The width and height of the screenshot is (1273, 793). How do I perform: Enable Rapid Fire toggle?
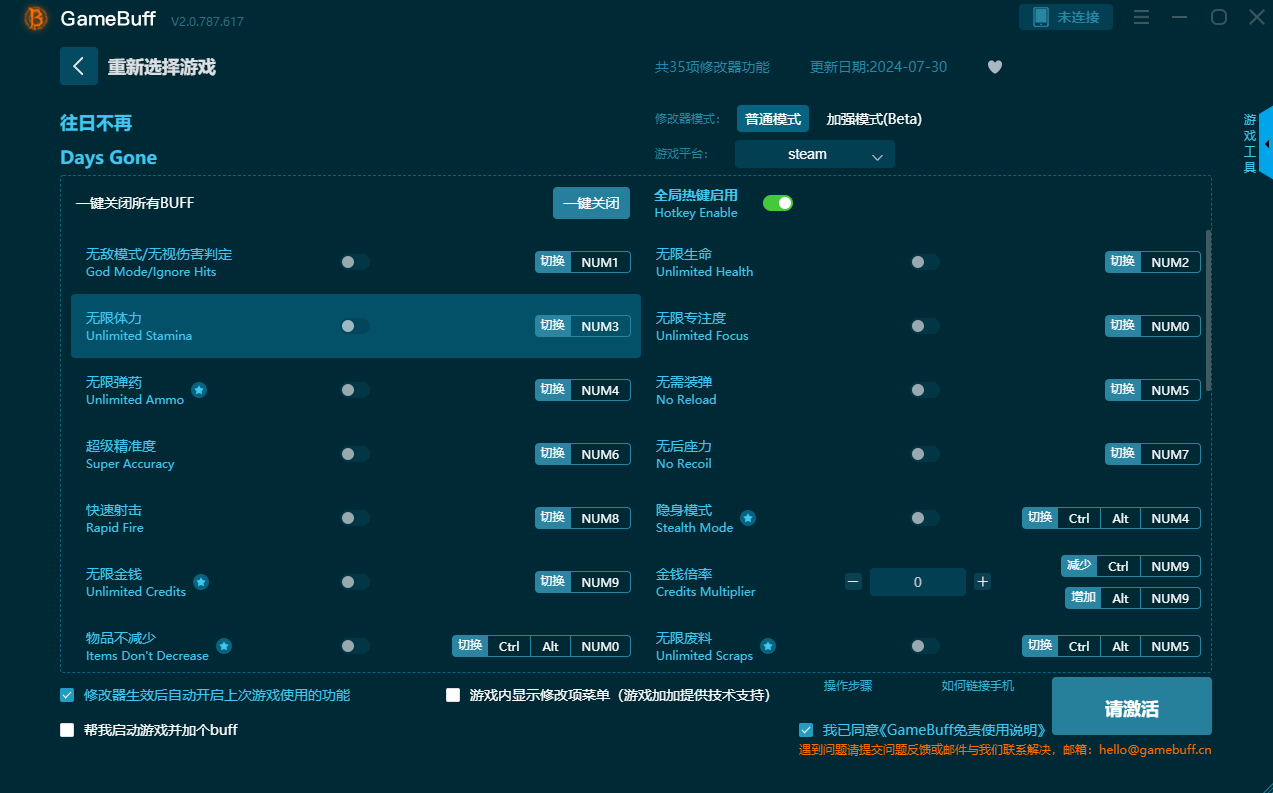pyautogui.click(x=355, y=518)
